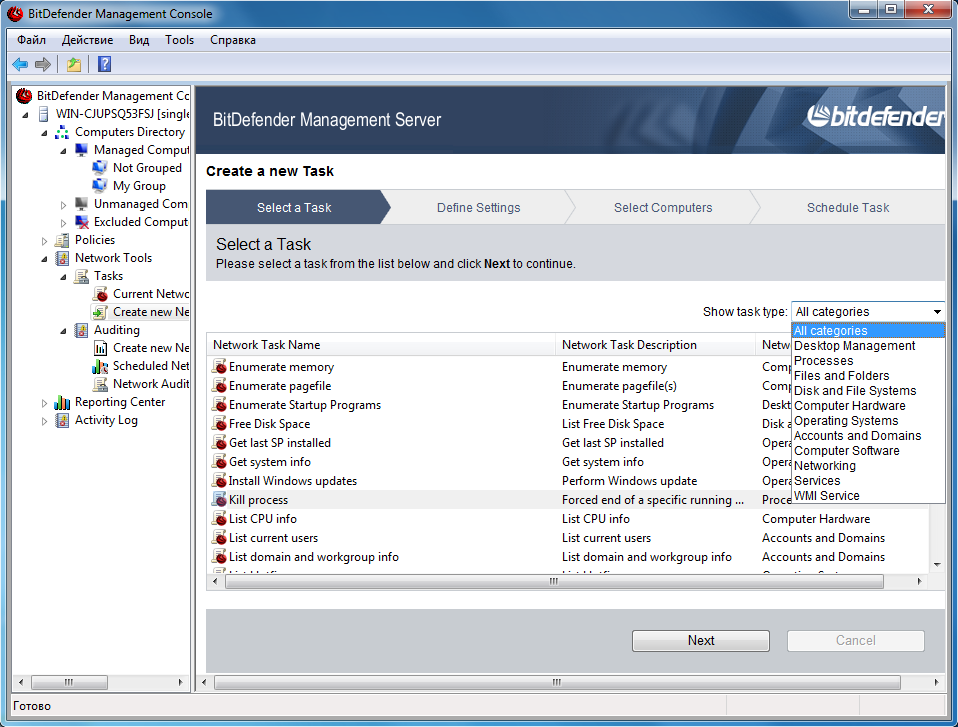The width and height of the screenshot is (958, 727).
Task: Collapse the Managed Computers node
Action: click(x=64, y=150)
